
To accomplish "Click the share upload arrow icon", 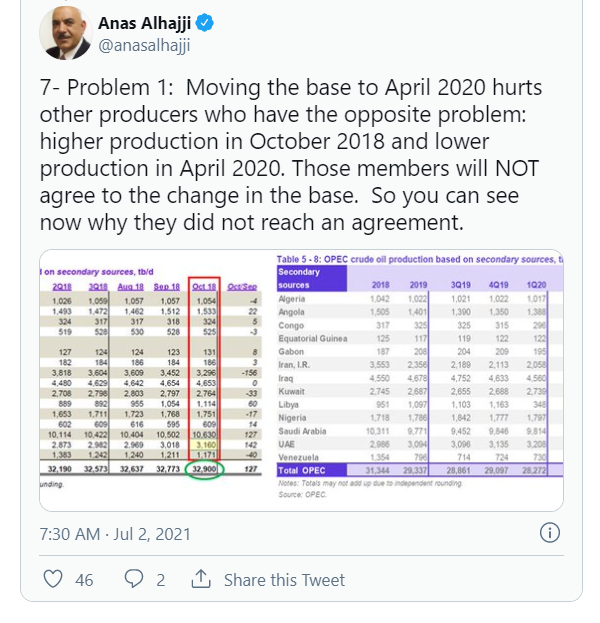I will point(201,578).
